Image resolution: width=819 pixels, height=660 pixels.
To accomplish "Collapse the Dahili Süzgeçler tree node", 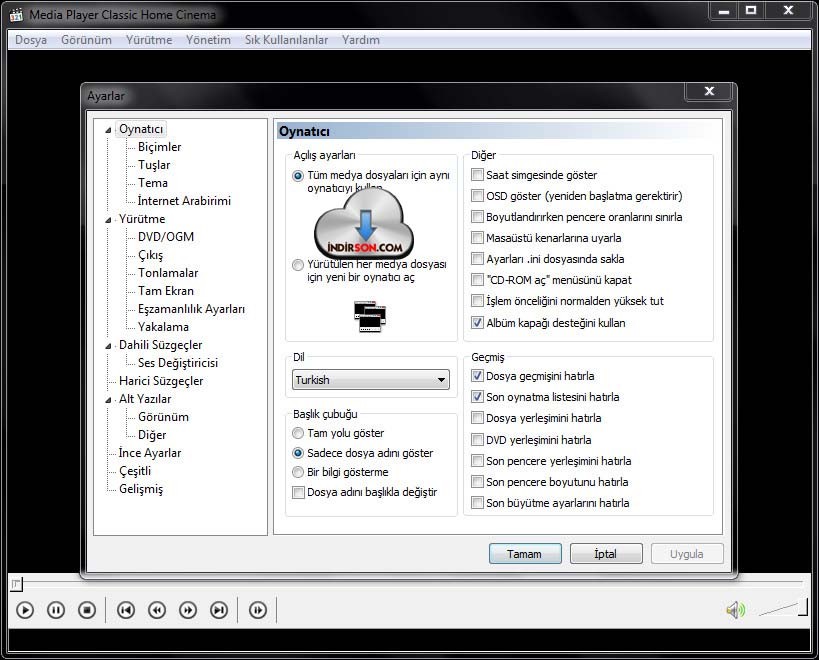I will click(108, 346).
